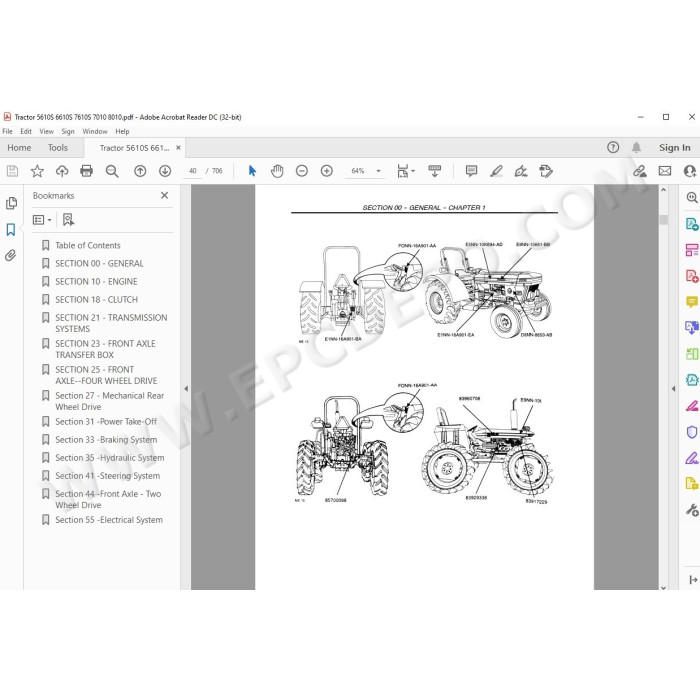Open the View menu

pyautogui.click(x=46, y=131)
